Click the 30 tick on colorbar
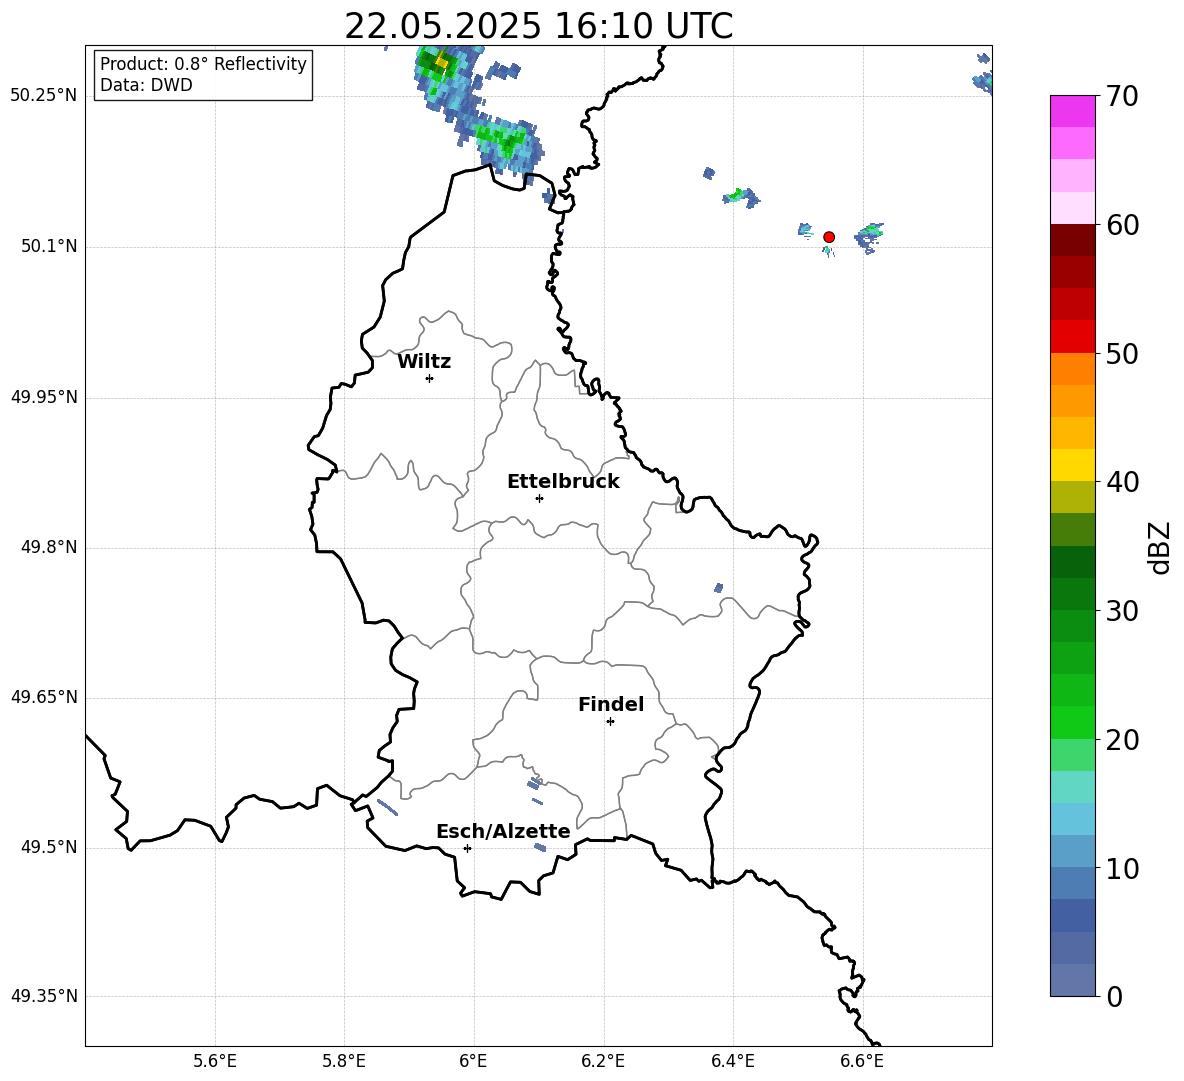 [1123, 611]
